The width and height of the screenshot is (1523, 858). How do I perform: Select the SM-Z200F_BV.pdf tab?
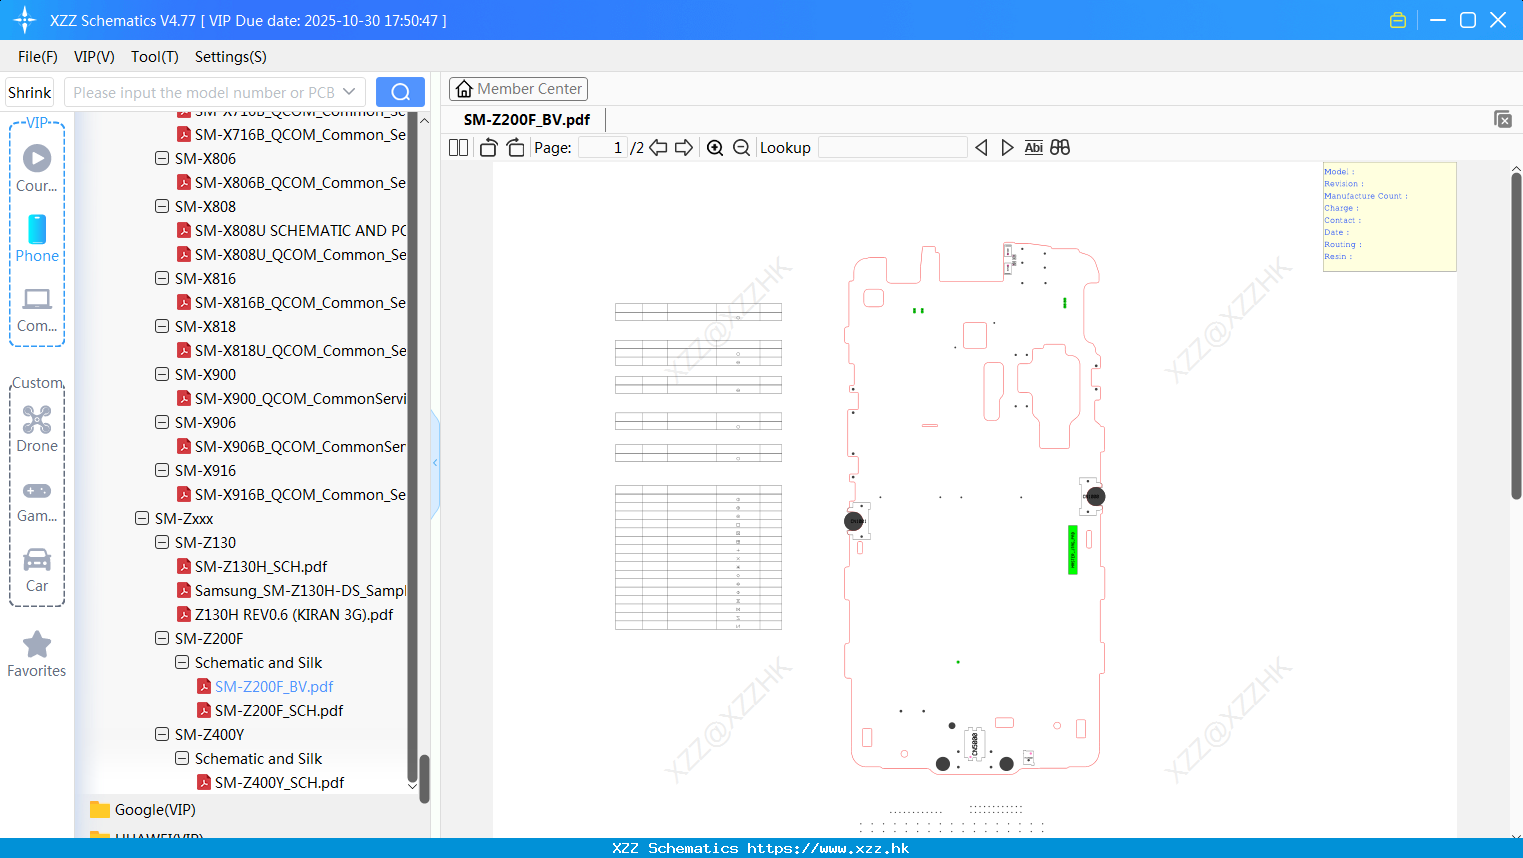(527, 119)
